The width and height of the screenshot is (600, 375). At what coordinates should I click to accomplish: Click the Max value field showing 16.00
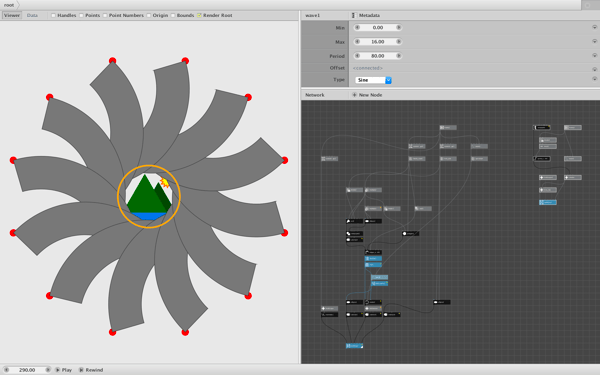tap(378, 42)
